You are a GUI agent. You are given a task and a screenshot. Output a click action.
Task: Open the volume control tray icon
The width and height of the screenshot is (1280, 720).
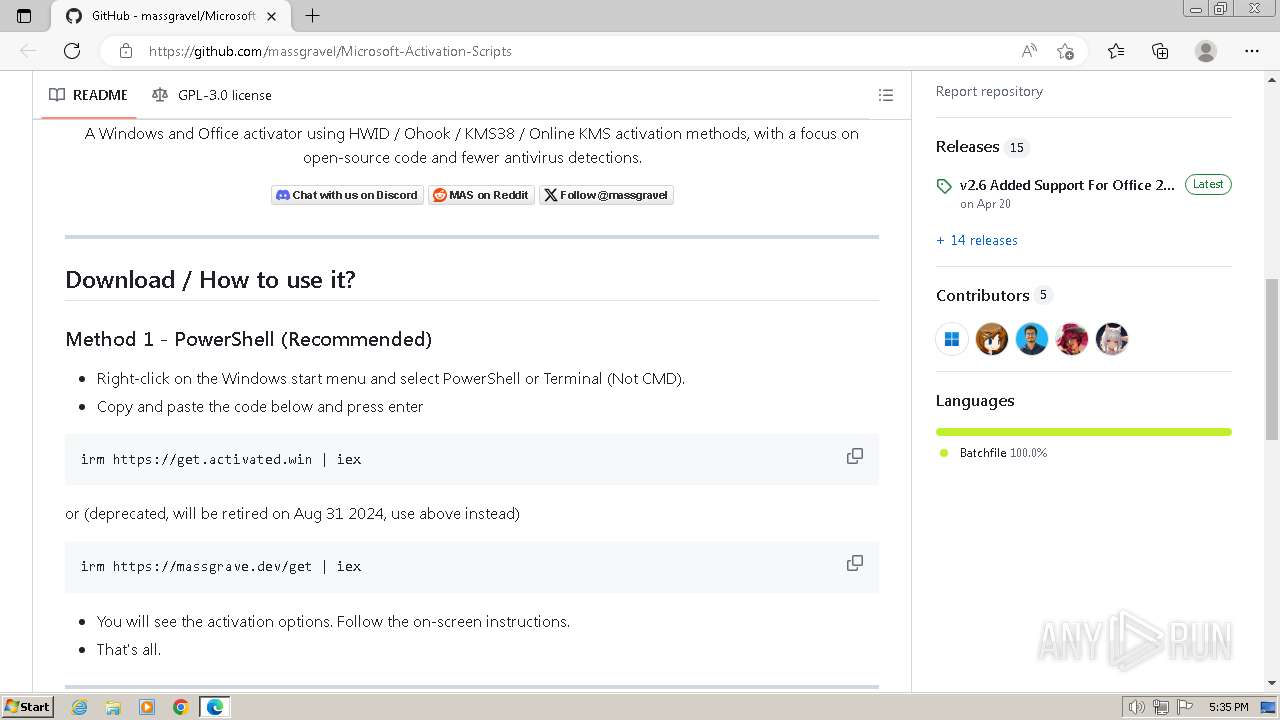[1137, 707]
